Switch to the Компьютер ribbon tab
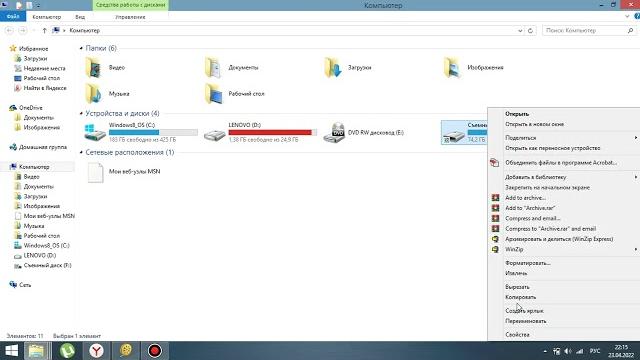The image size is (640, 360). click(47, 17)
